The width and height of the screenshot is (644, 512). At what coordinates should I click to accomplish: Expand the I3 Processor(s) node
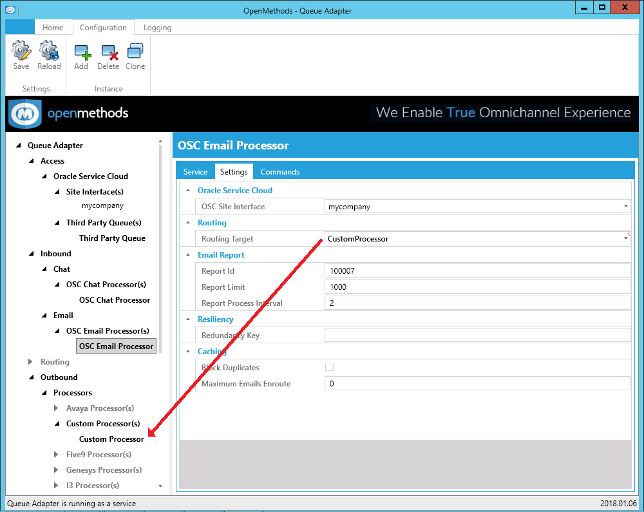click(x=56, y=485)
